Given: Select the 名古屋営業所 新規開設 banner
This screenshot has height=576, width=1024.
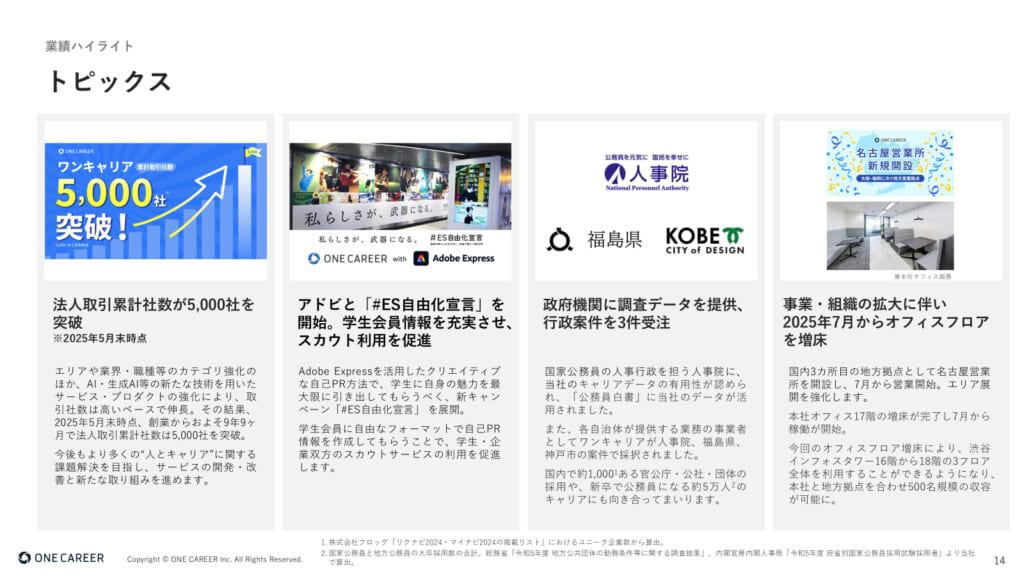Looking at the screenshot, I should [890, 163].
